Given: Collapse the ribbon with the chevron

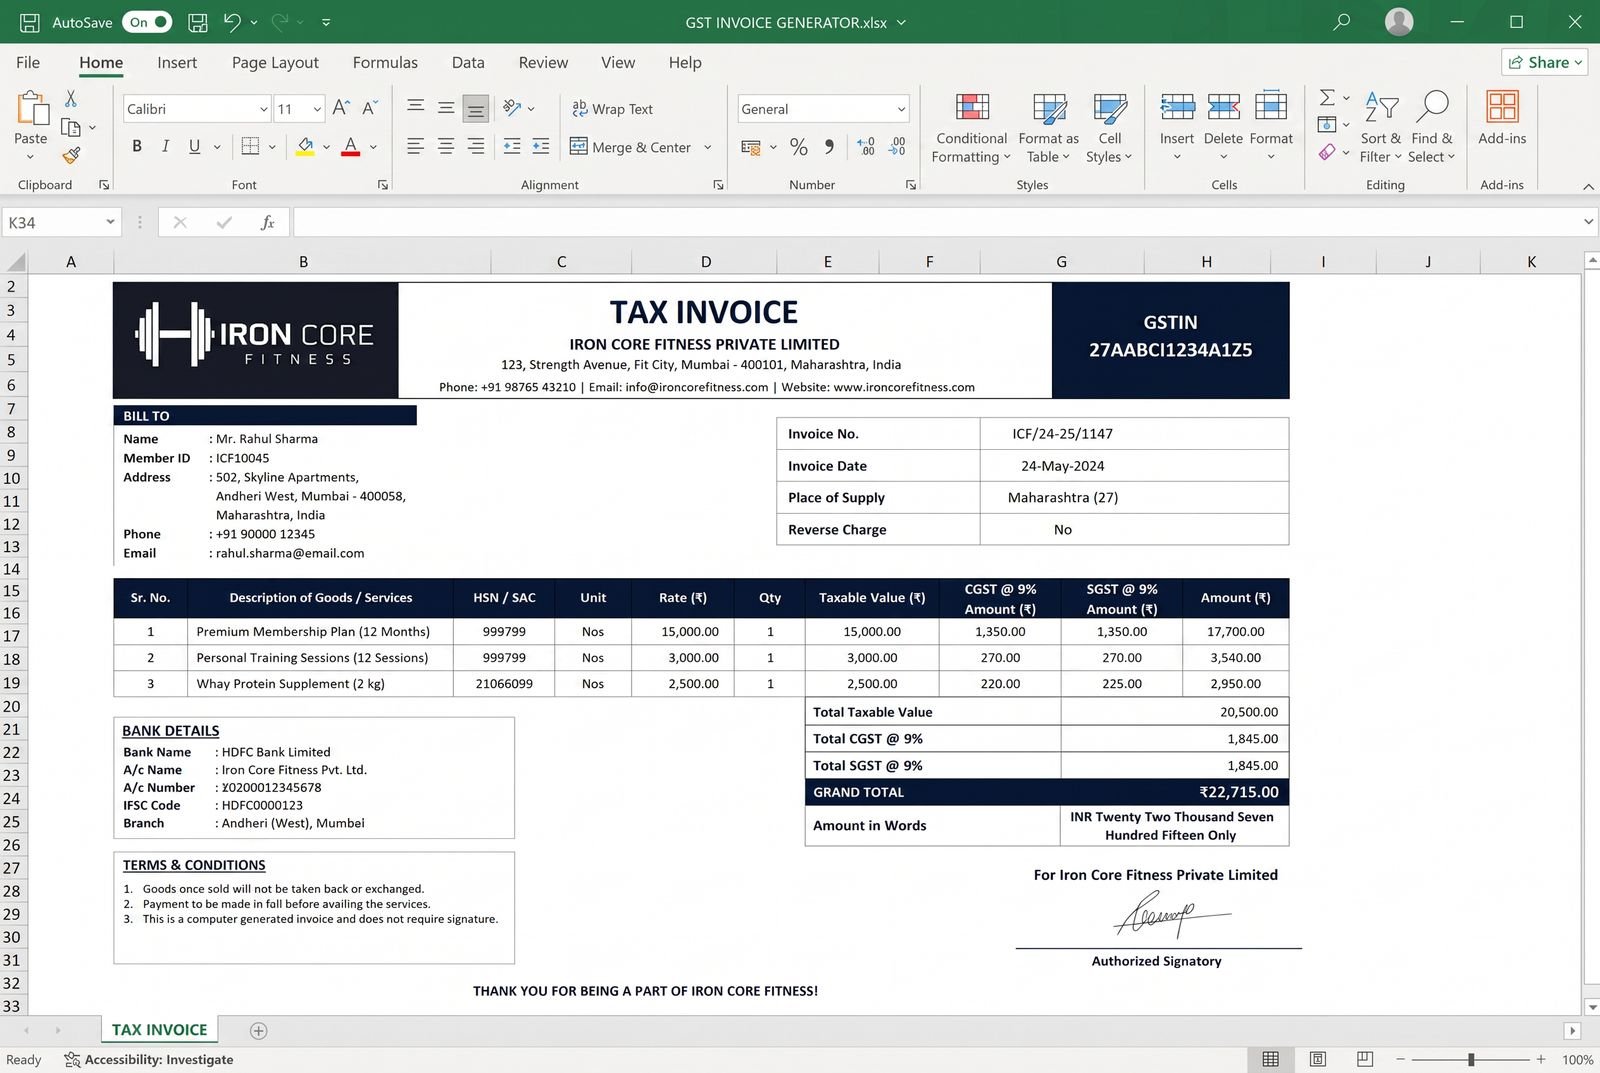Looking at the screenshot, I should (x=1588, y=186).
